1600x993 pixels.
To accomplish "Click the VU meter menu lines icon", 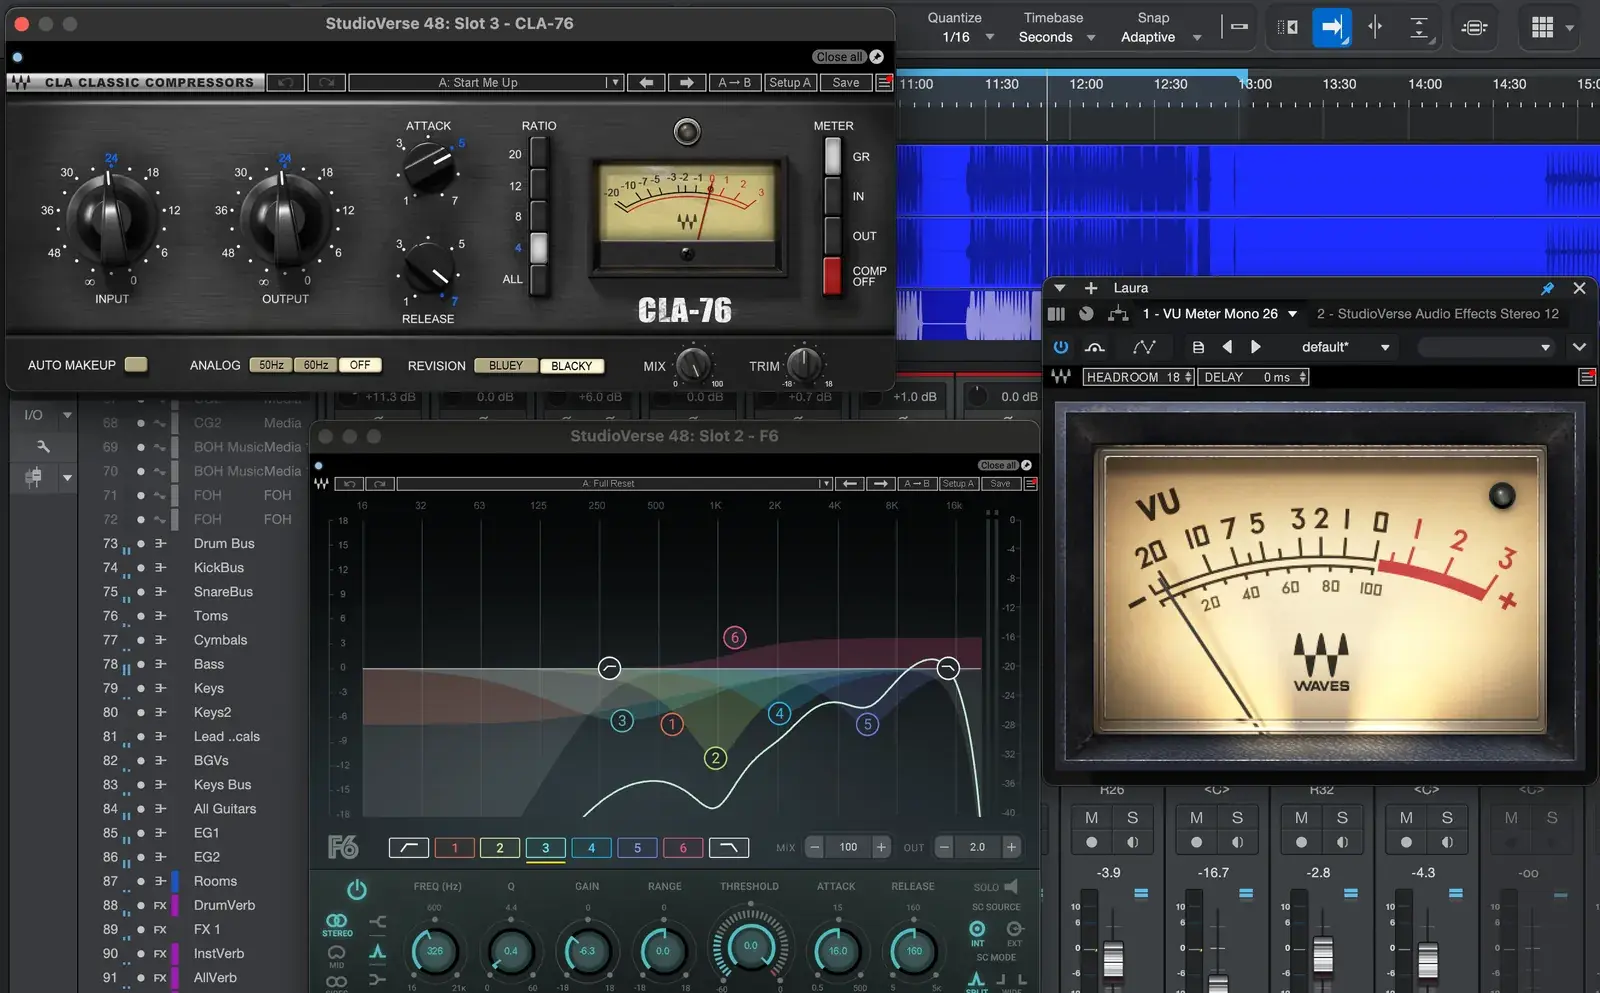I will pos(1586,377).
